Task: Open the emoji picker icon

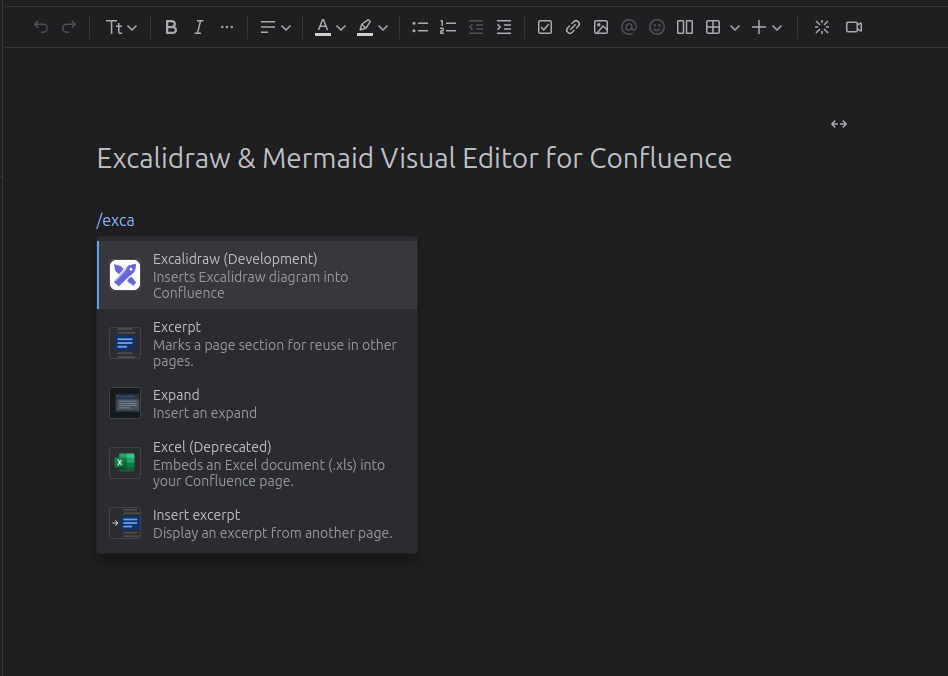Action: 657,27
